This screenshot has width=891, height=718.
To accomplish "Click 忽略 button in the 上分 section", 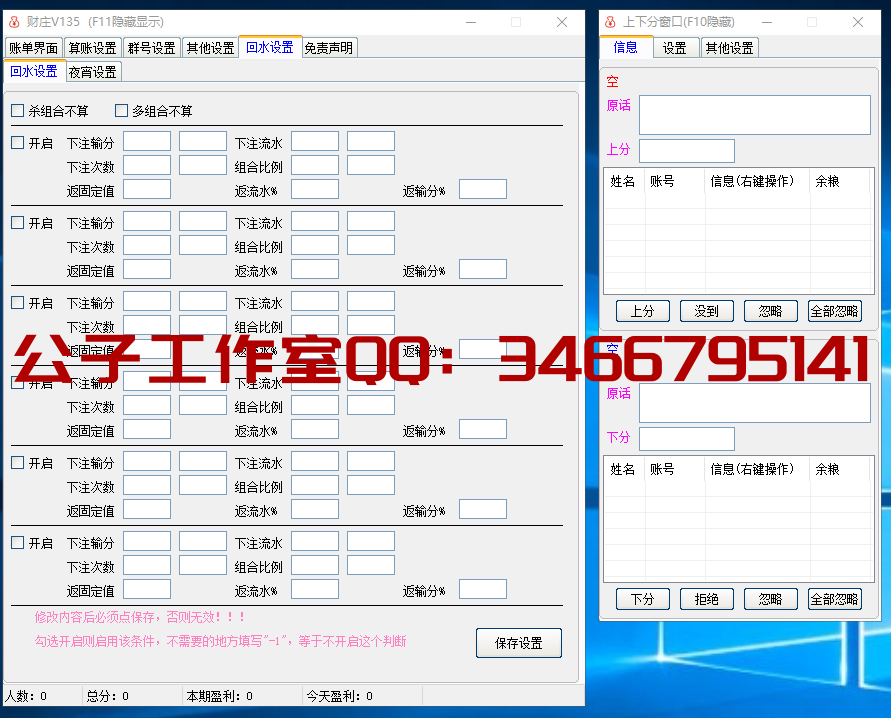I will click(x=771, y=311).
